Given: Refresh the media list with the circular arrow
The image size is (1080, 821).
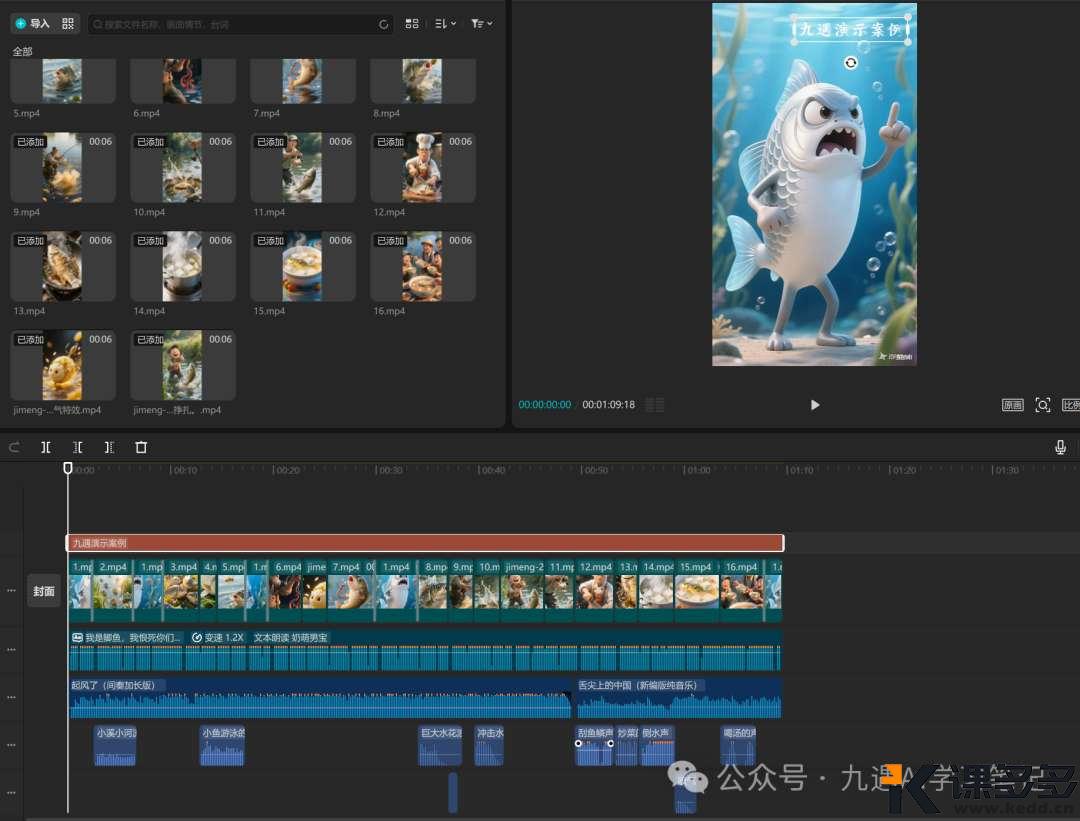Looking at the screenshot, I should pos(384,24).
